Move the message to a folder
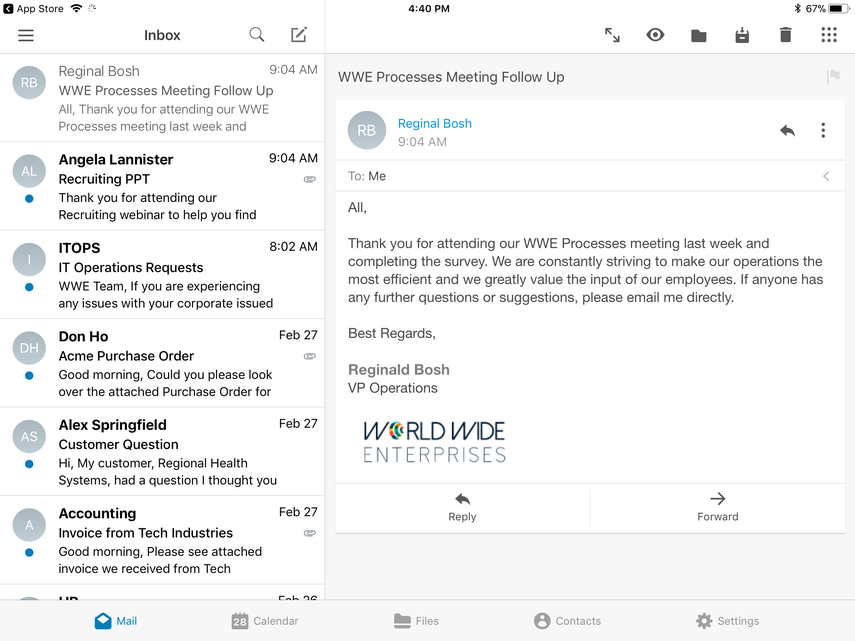This screenshot has height=641, width=855. coord(698,35)
